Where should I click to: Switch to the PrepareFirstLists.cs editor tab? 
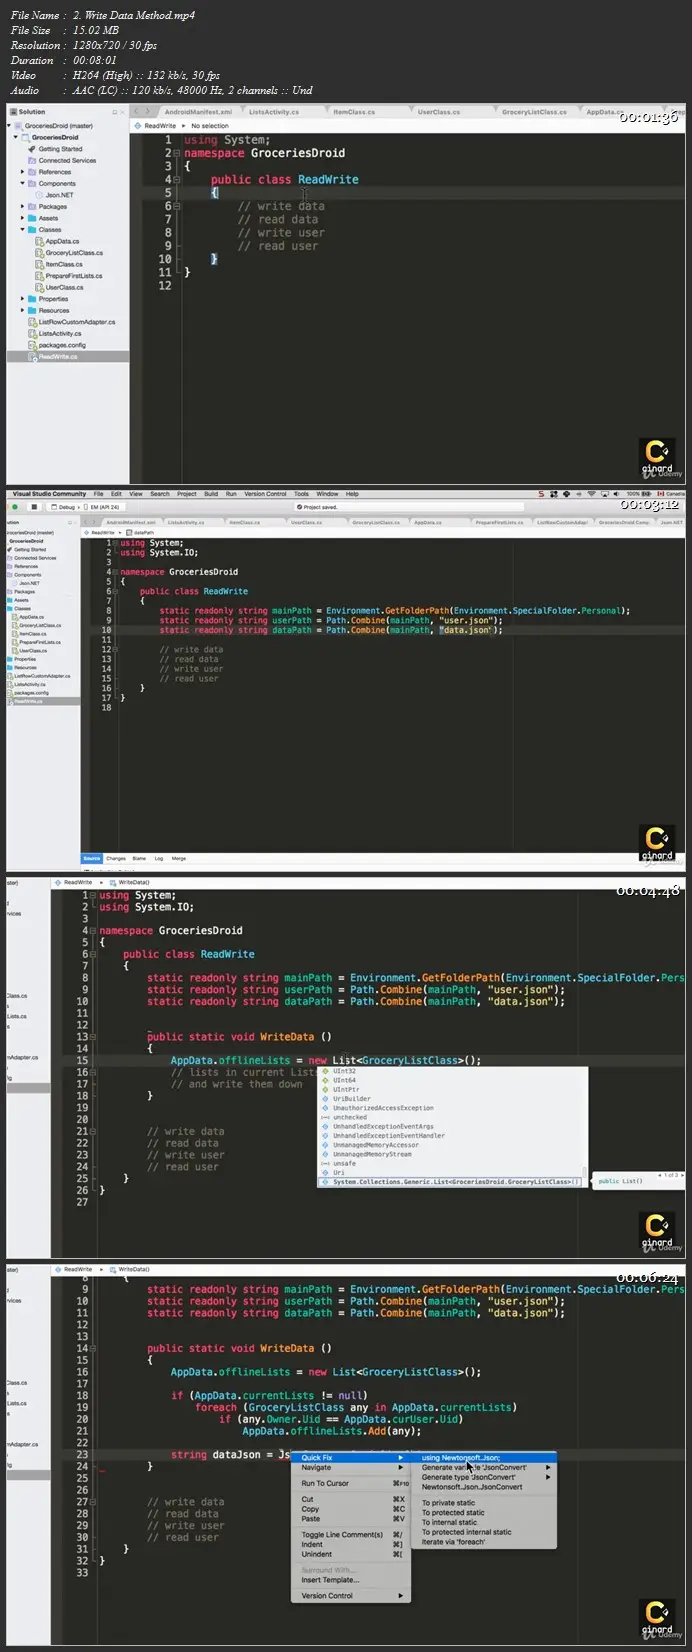pos(499,522)
